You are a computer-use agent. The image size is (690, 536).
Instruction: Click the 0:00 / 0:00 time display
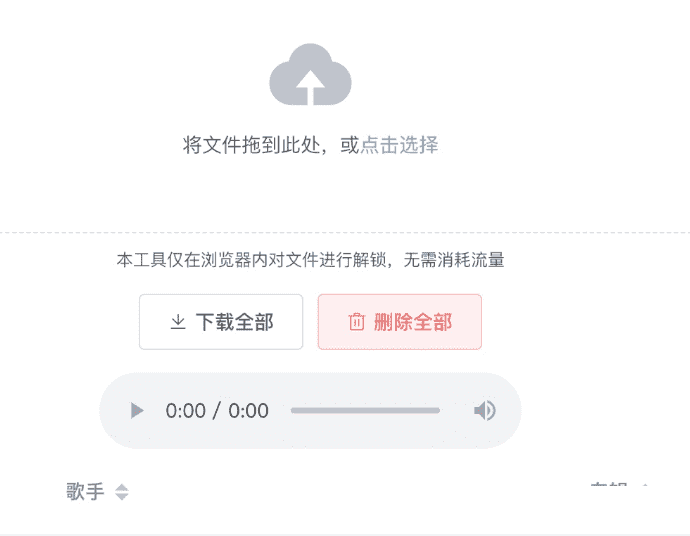[x=217, y=411]
